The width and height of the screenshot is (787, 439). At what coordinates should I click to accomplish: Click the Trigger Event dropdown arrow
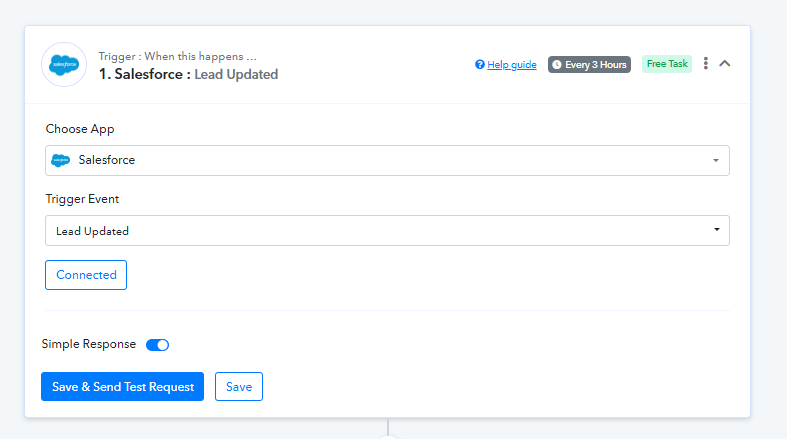pyautogui.click(x=717, y=230)
